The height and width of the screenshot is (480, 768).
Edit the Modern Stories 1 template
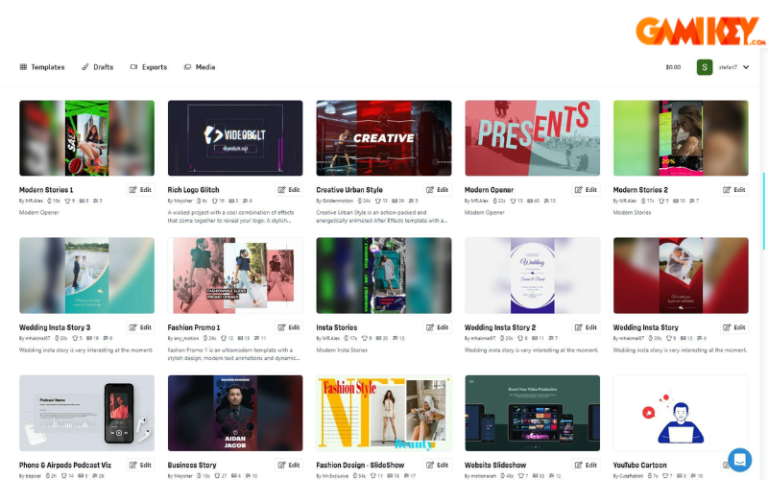140,189
